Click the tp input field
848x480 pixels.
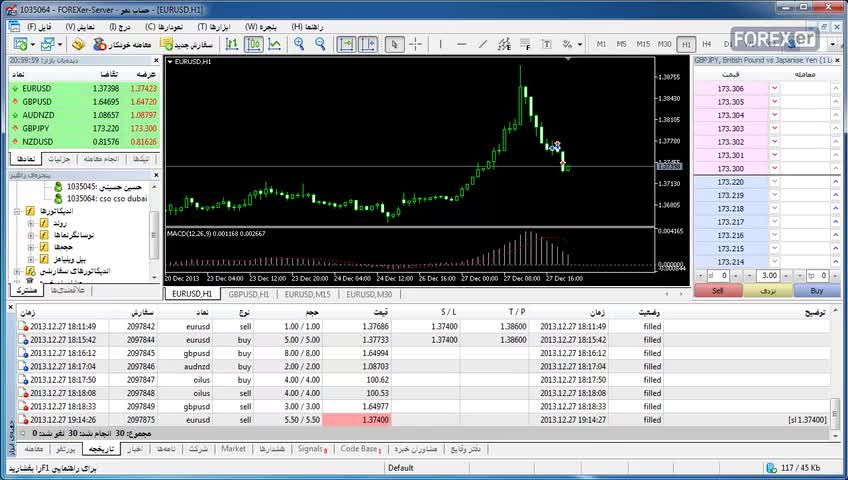tap(817, 276)
